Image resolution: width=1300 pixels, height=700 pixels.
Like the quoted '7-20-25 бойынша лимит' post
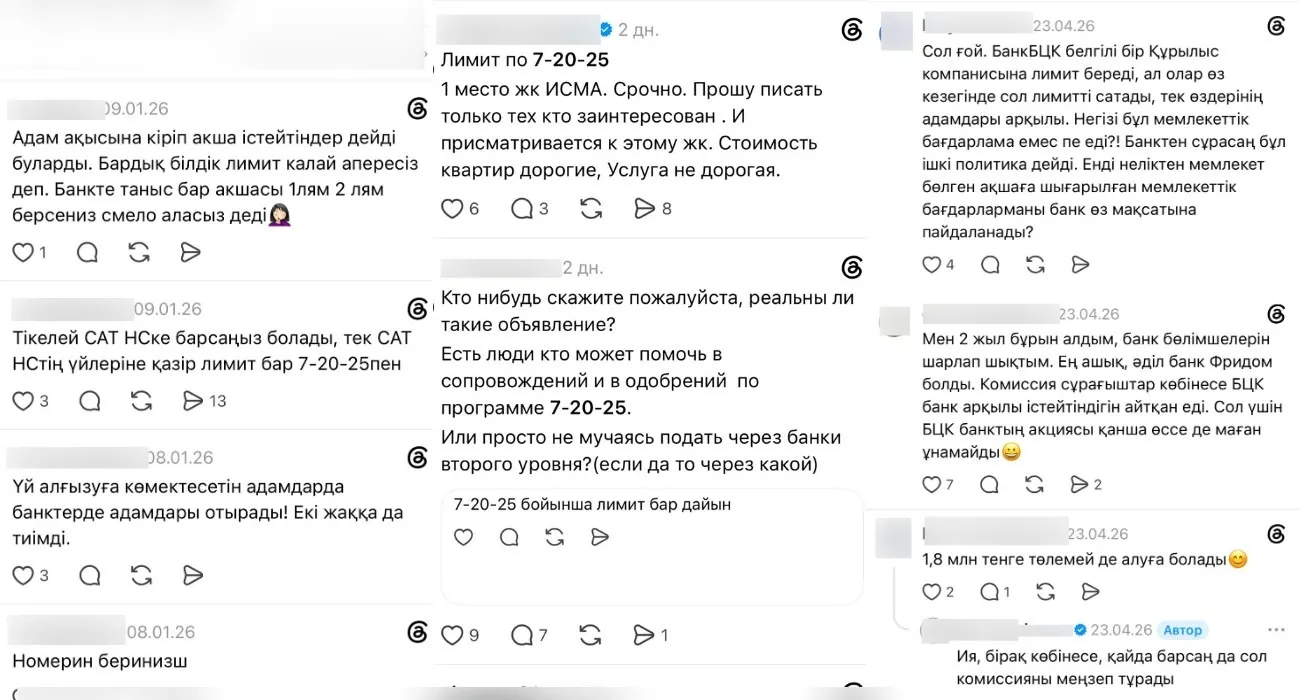click(463, 537)
